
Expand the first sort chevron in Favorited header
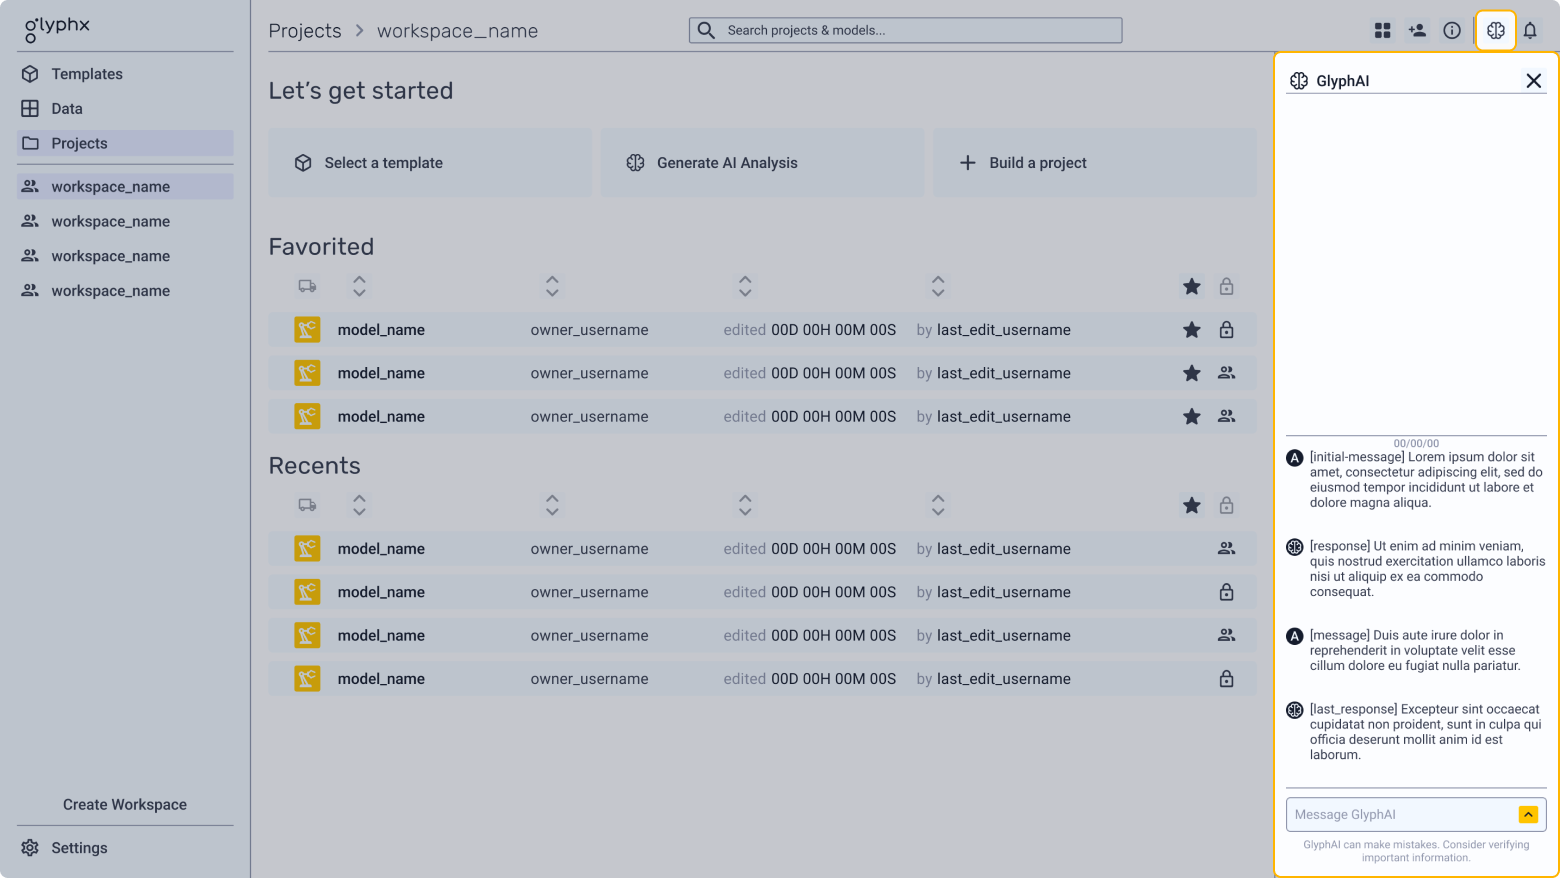pyautogui.click(x=358, y=286)
